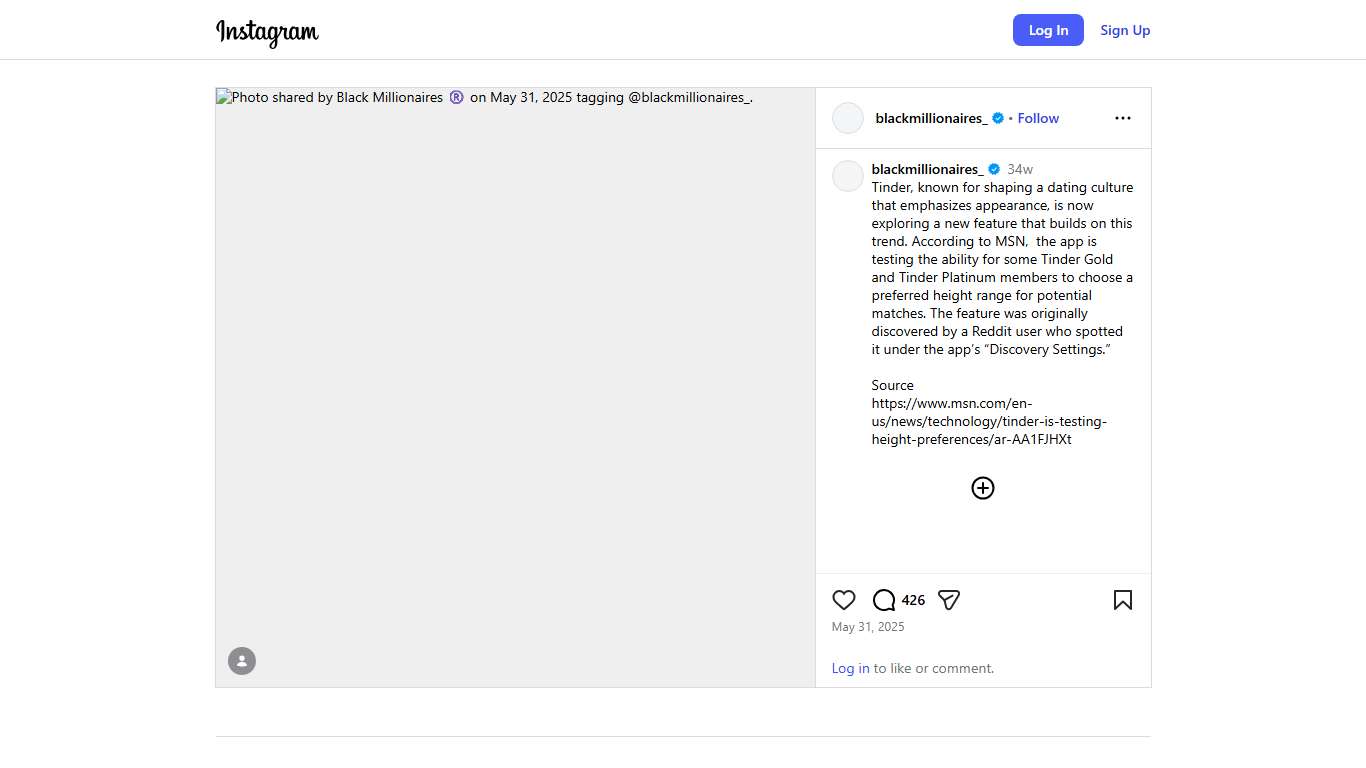
Task: Click the 426 comment count
Action: click(913, 600)
